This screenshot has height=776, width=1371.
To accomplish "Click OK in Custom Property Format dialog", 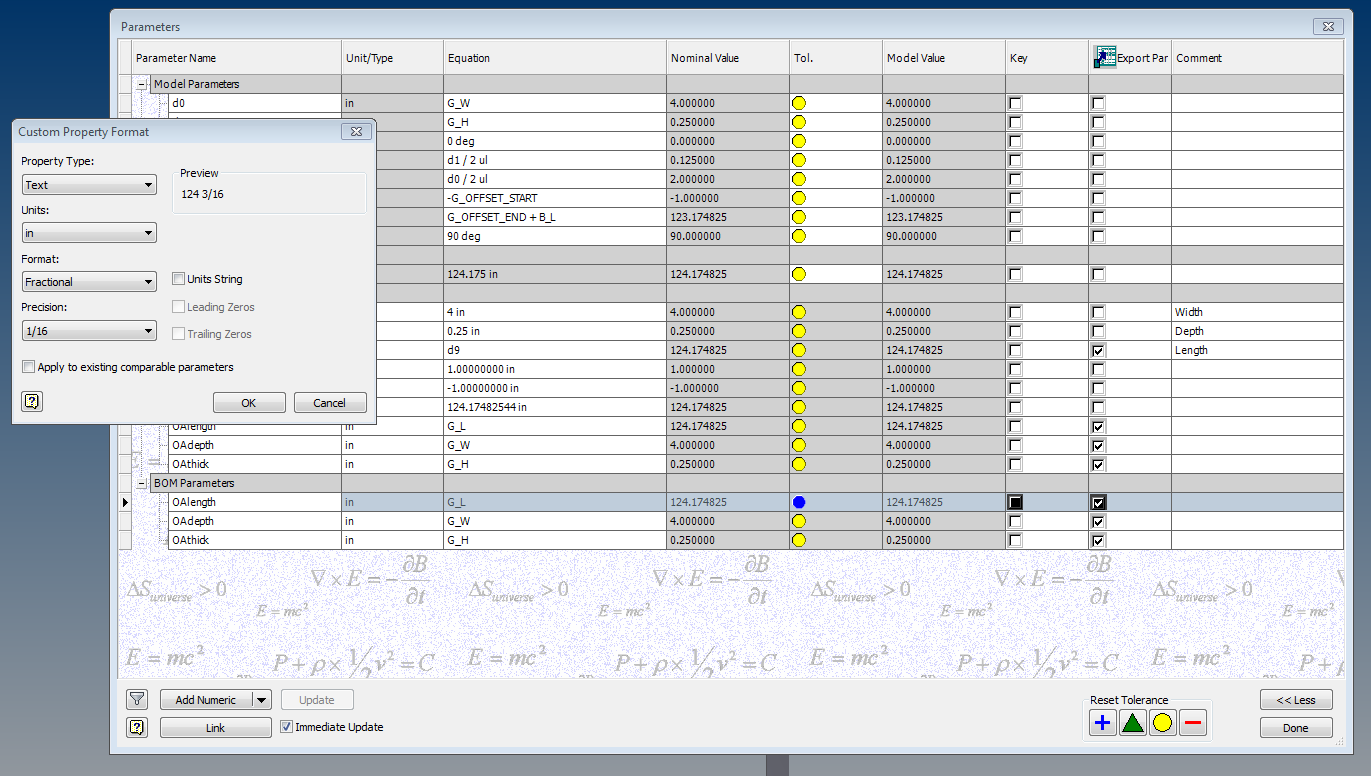I will [249, 402].
